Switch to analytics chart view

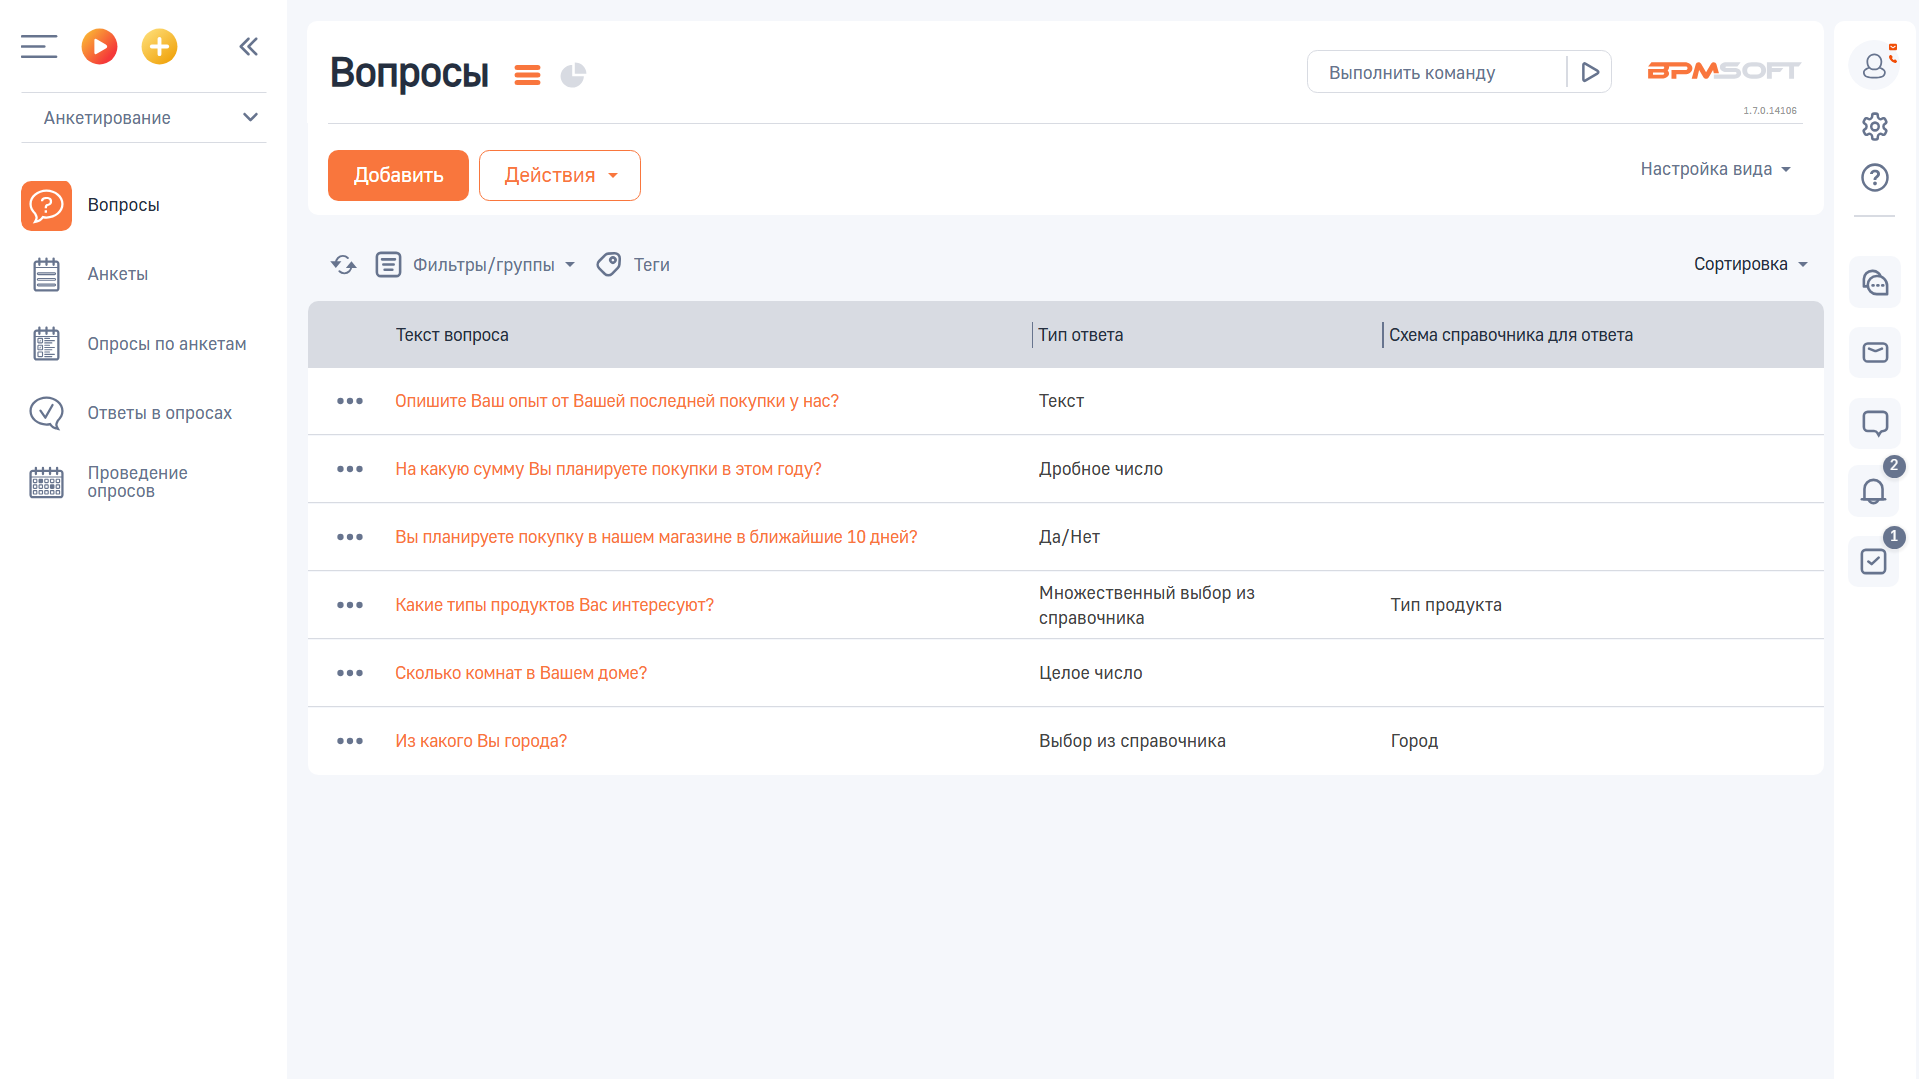pyautogui.click(x=573, y=75)
